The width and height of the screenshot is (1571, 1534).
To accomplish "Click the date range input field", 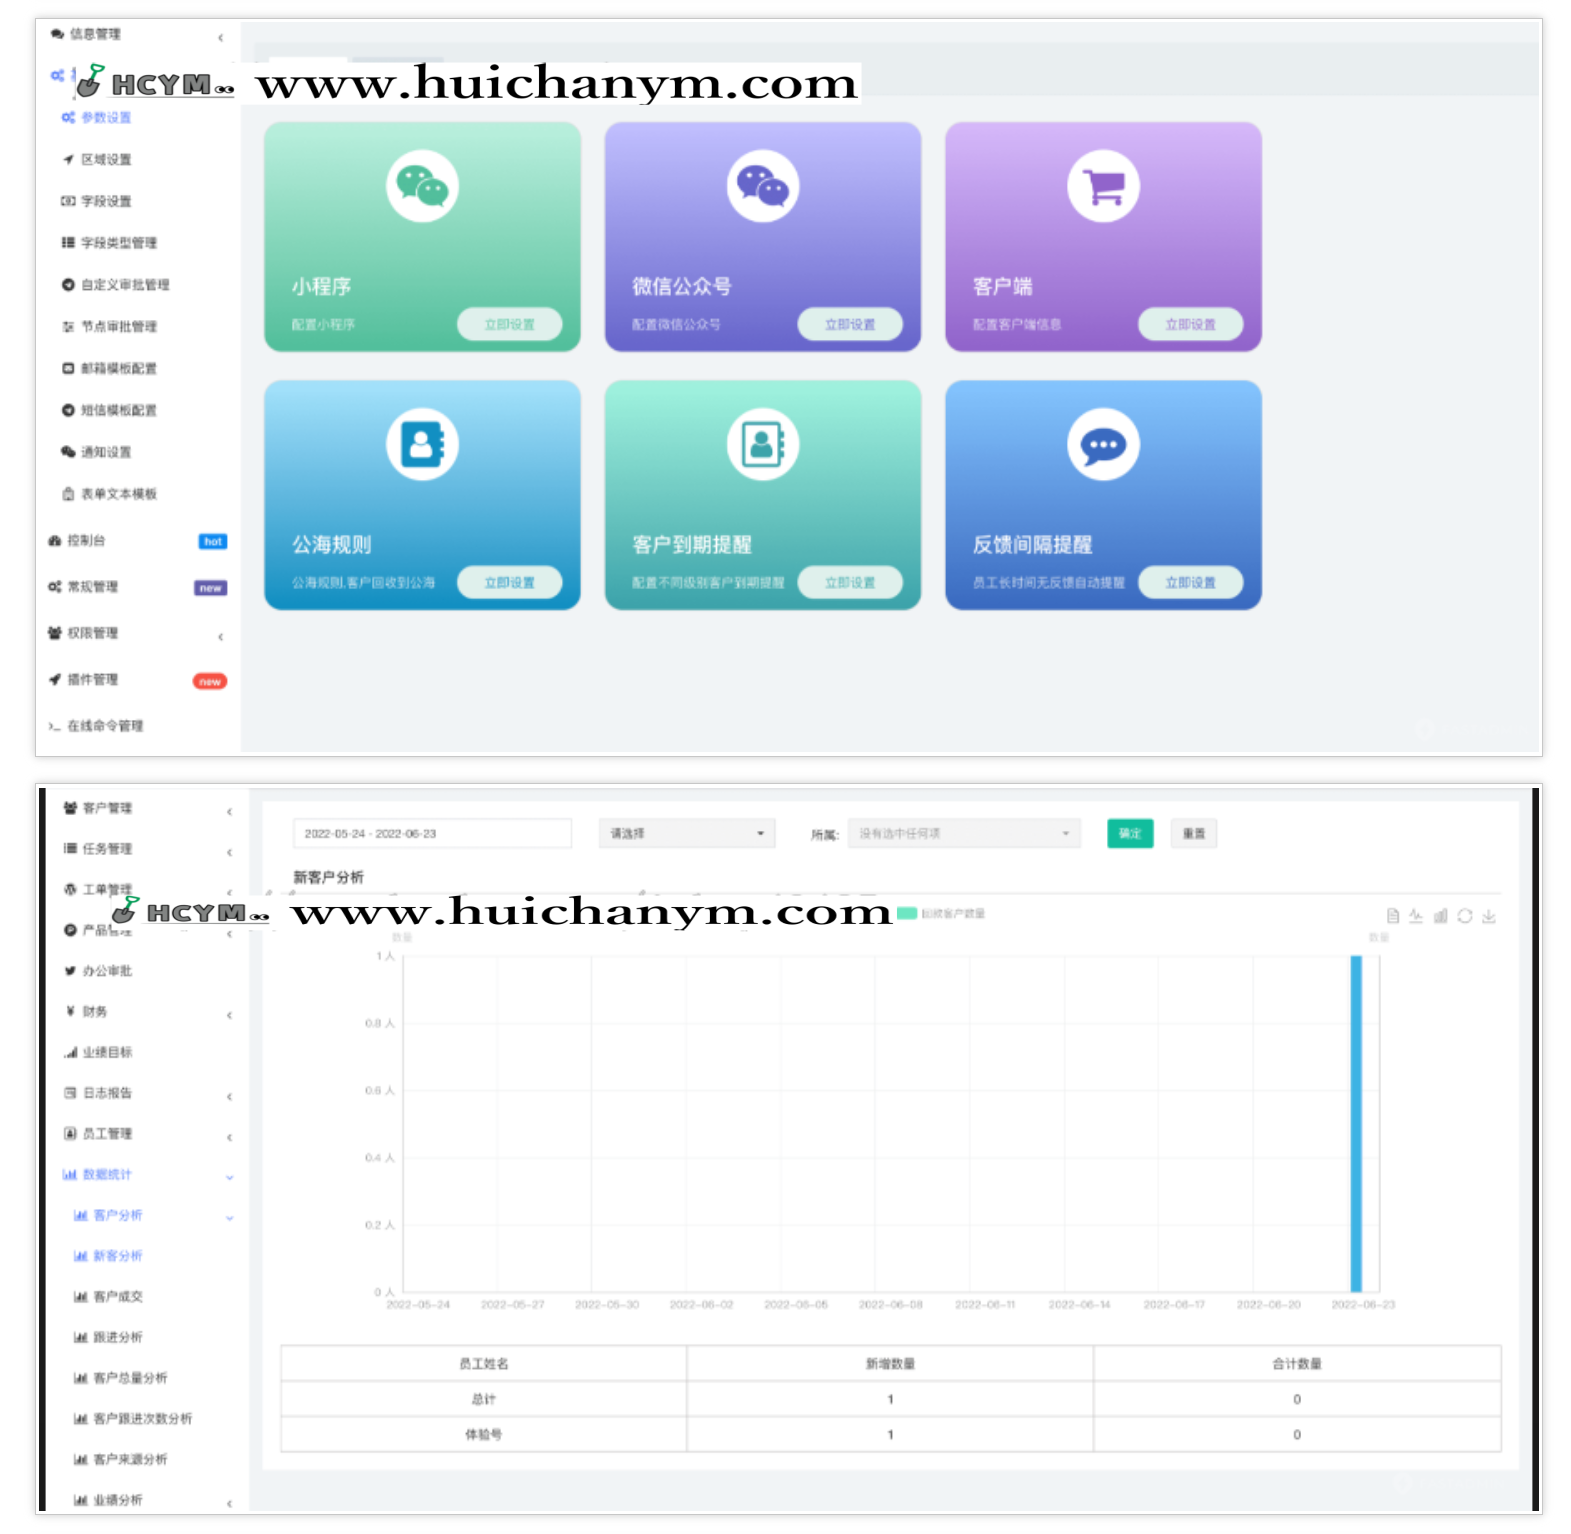I will [432, 834].
